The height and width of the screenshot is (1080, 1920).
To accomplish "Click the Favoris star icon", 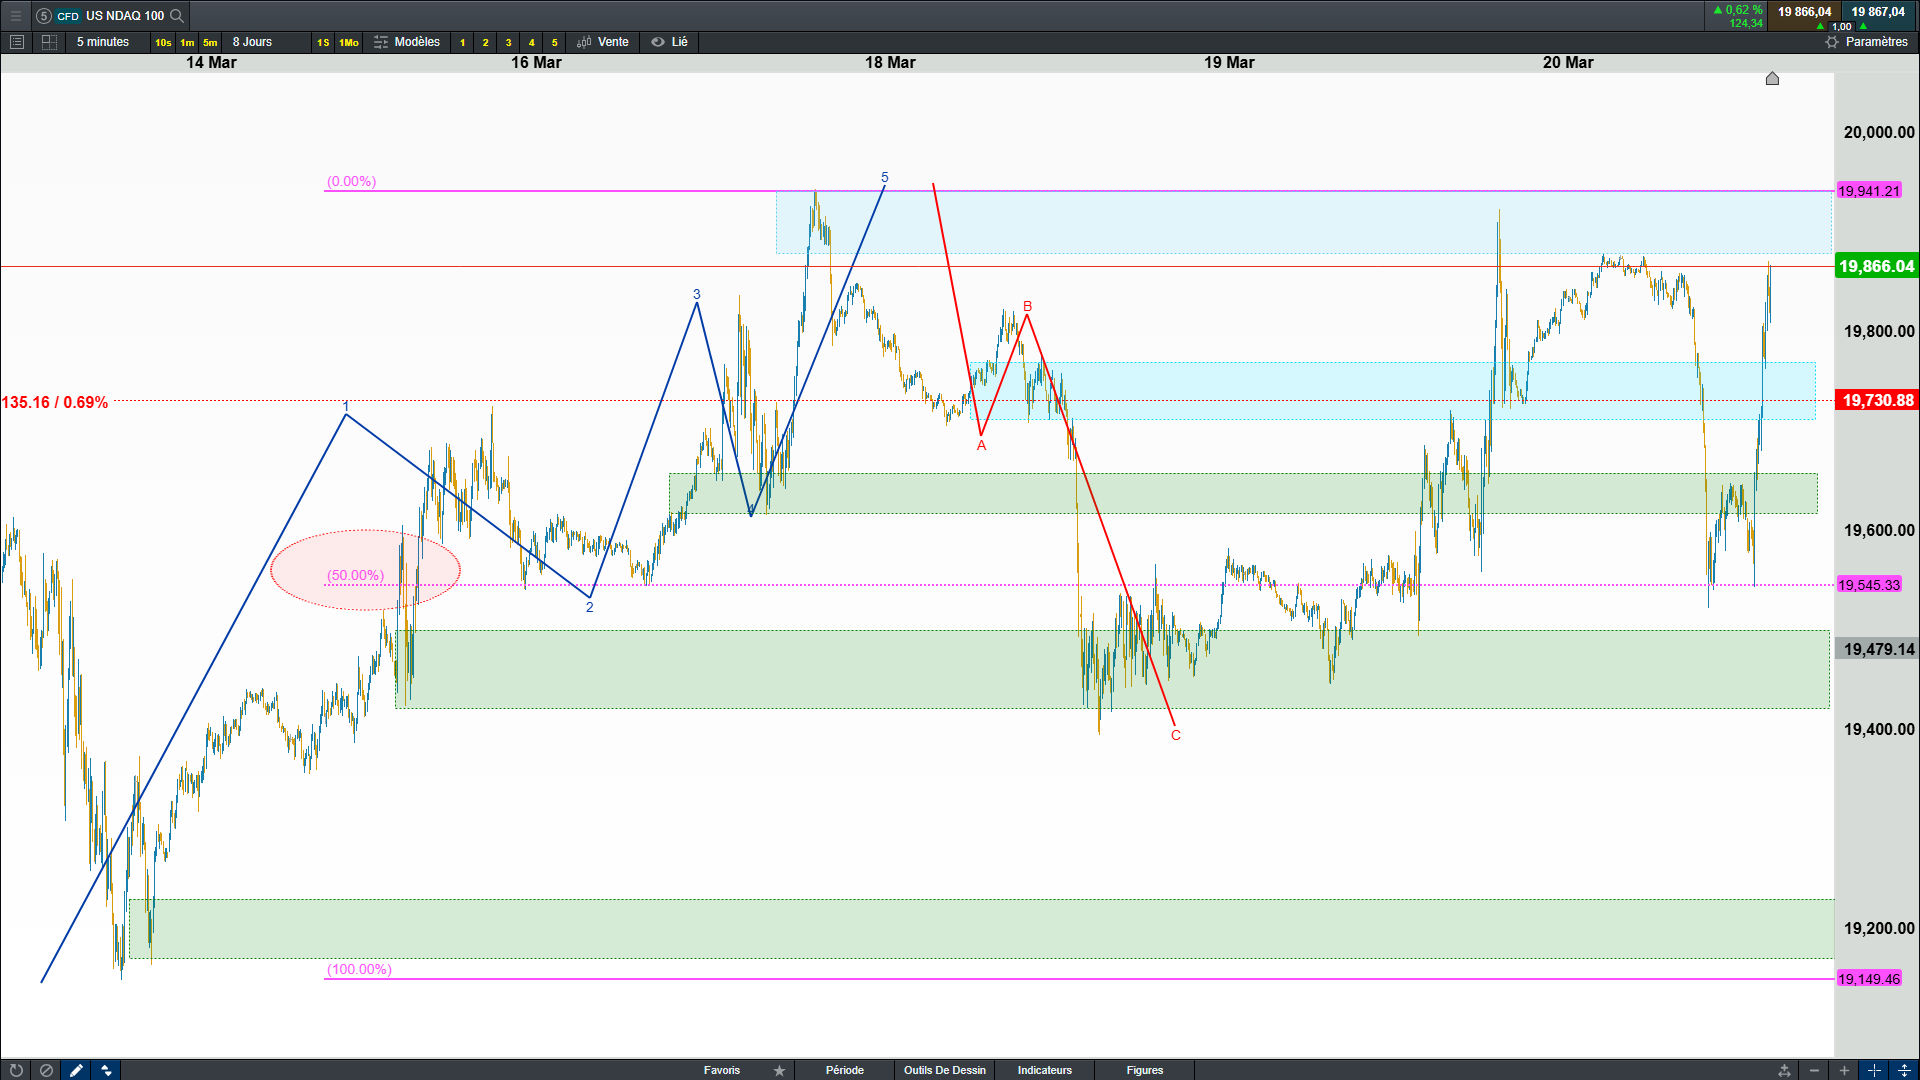I will tap(779, 1070).
